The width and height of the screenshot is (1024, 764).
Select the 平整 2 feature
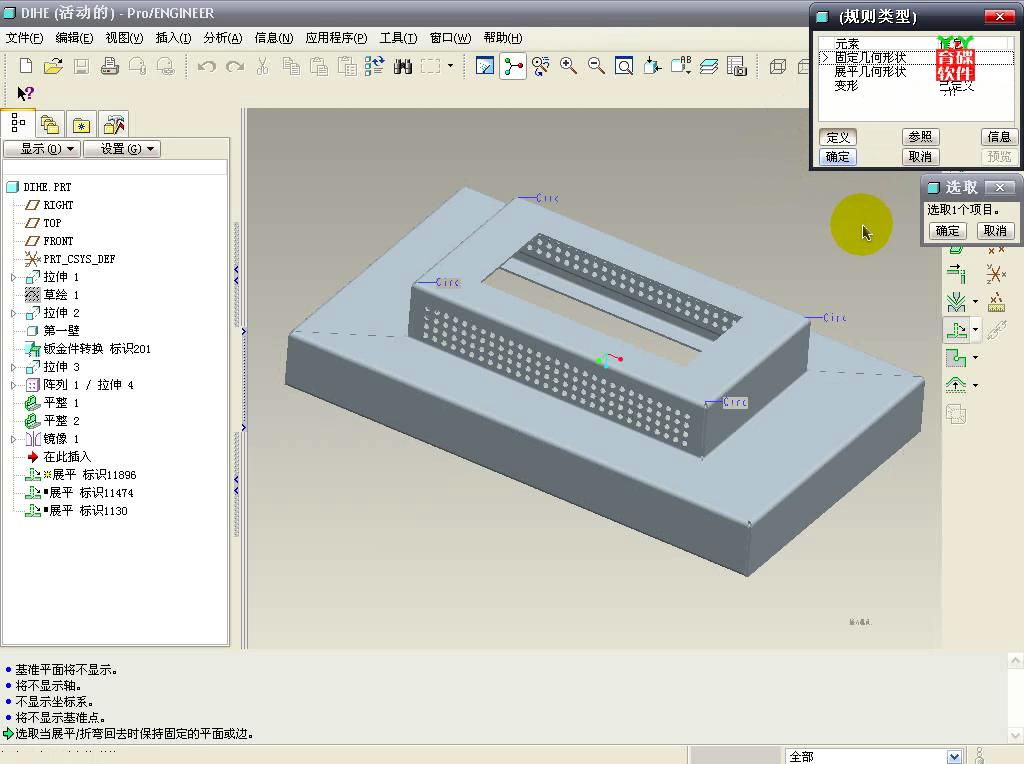[52, 421]
